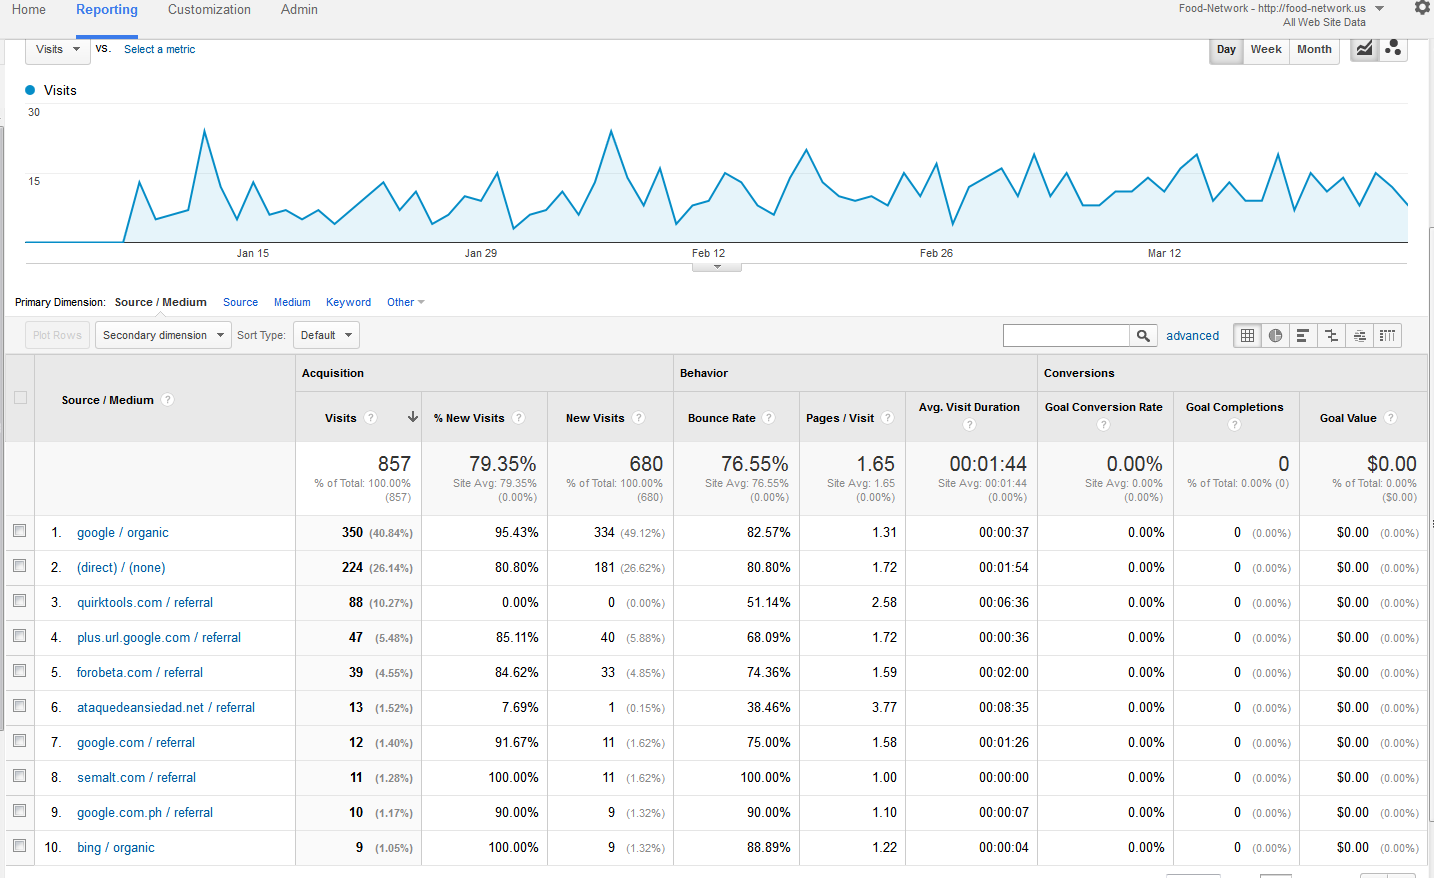Check the quirktools.com / referral row checkbox
Image resolution: width=1434 pixels, height=878 pixels.
20,601
